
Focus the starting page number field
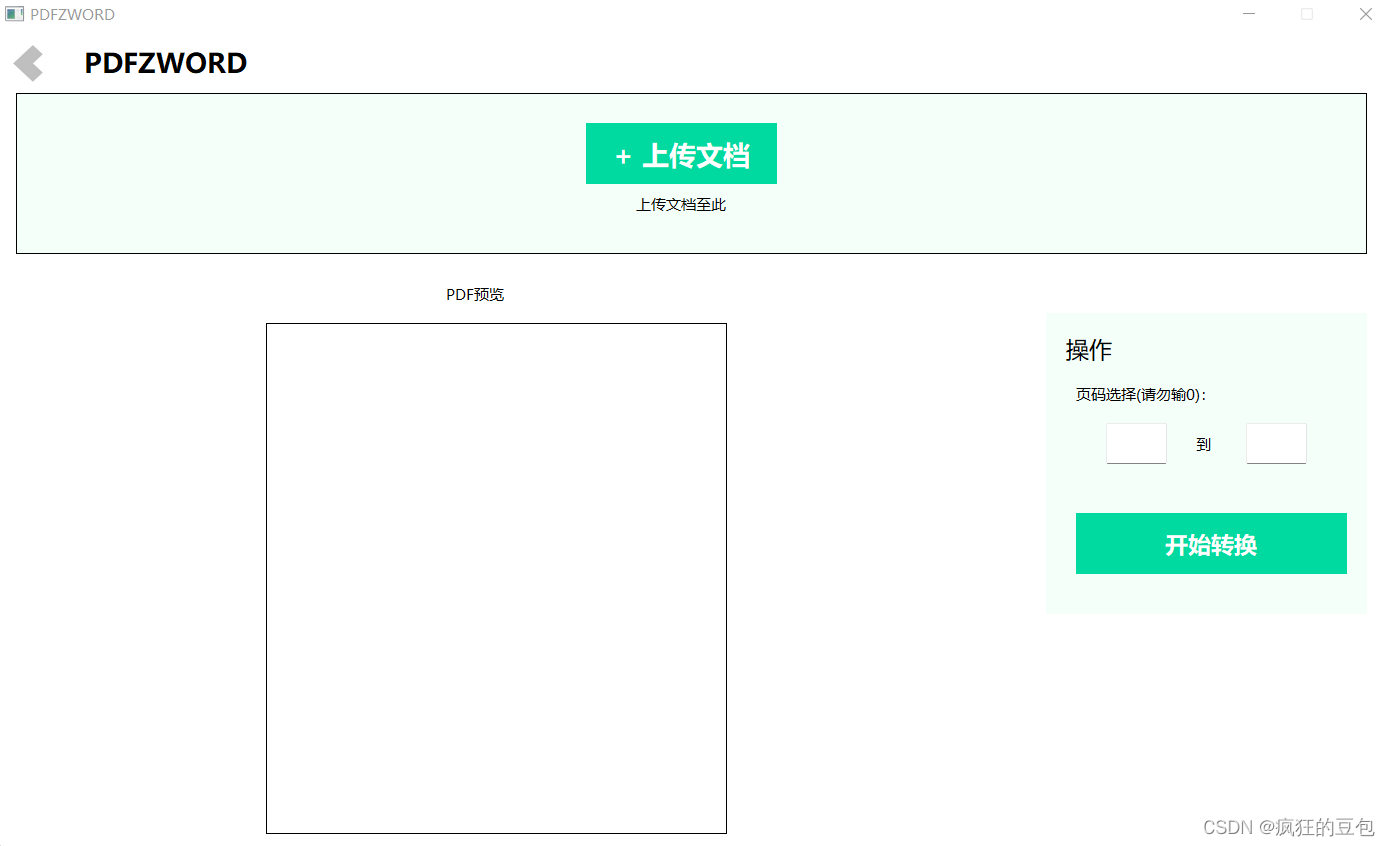(1136, 443)
